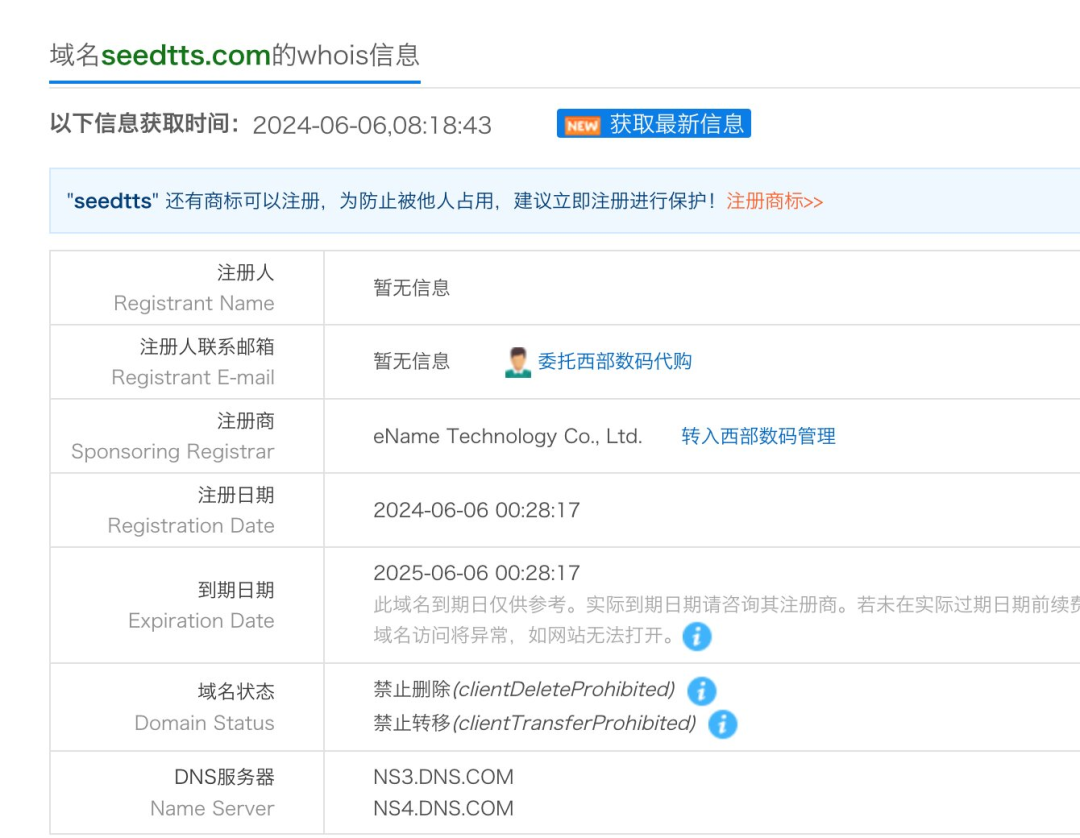Click 暂无信息 in the Registrant E-mail row

[x=412, y=362]
